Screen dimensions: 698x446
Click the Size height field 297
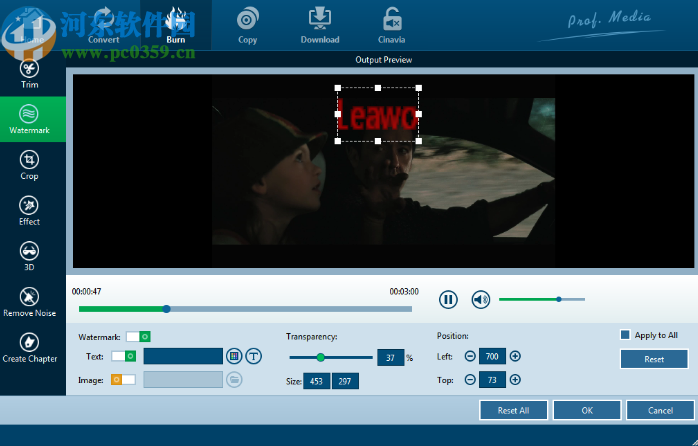(345, 381)
